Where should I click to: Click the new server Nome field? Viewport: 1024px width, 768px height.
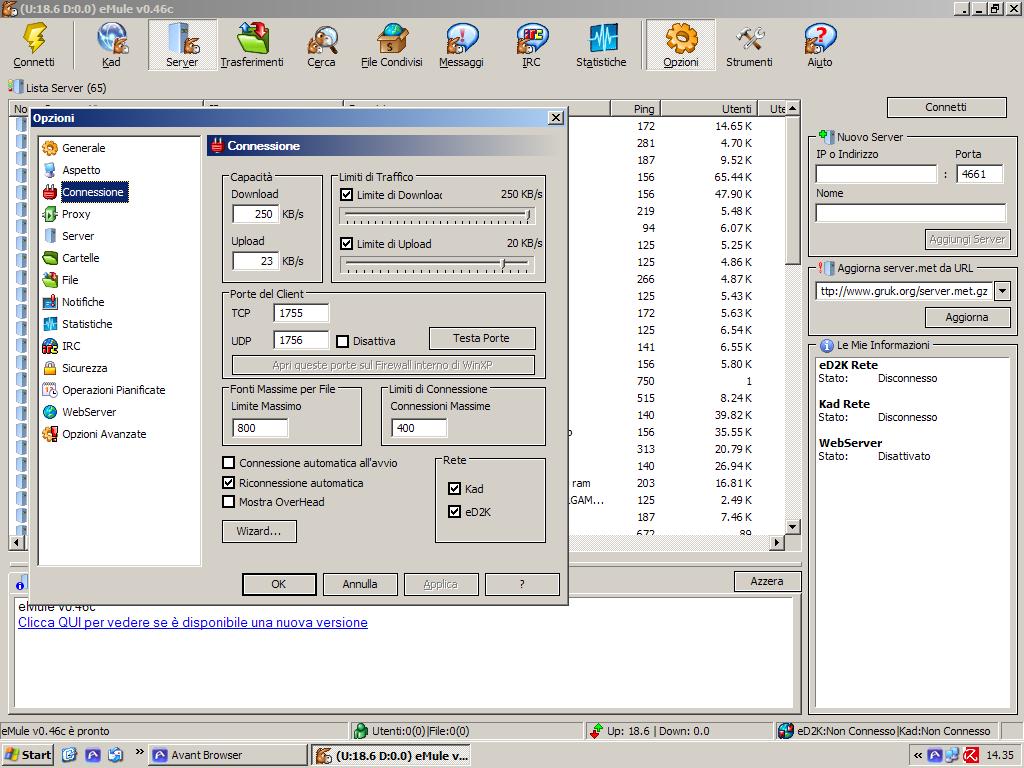click(x=911, y=214)
